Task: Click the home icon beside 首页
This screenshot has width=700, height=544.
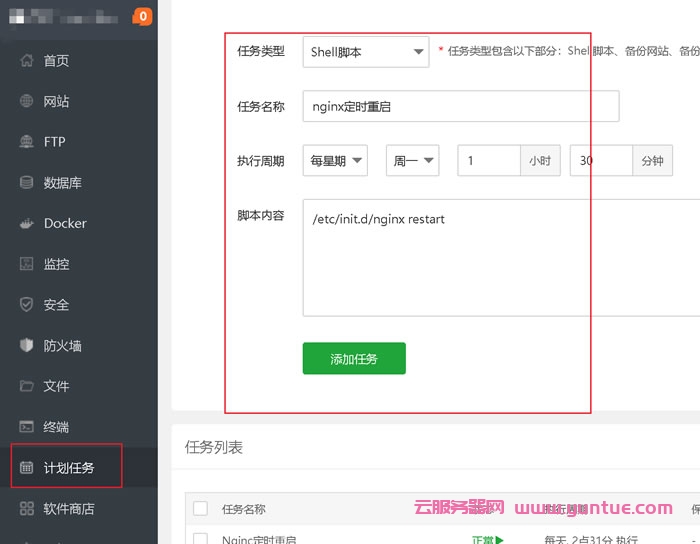Action: click(x=27, y=61)
